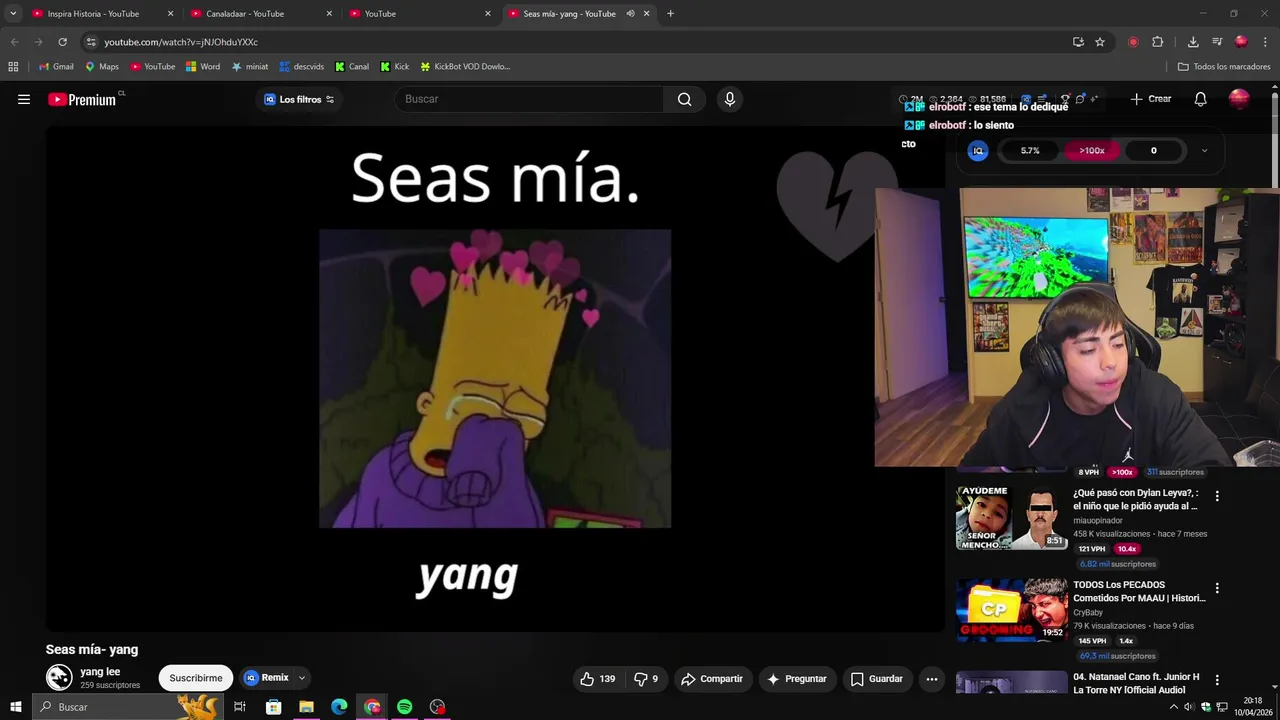Open Chrome extensions puzzle icon
Viewport: 1280px width, 720px height.
pyautogui.click(x=1158, y=42)
